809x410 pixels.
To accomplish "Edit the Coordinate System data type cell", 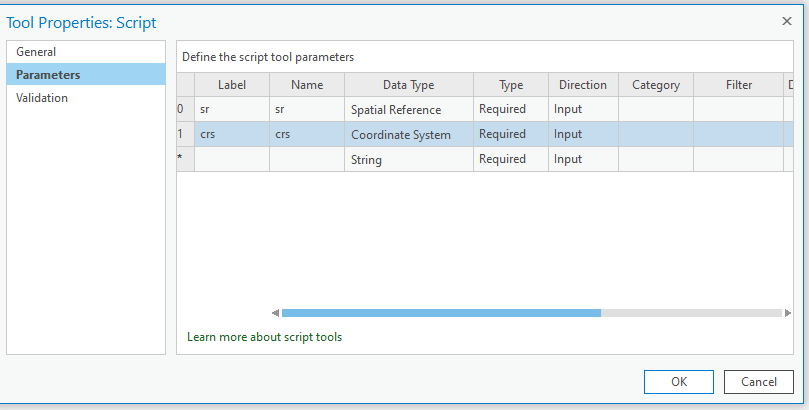I will pos(408,134).
